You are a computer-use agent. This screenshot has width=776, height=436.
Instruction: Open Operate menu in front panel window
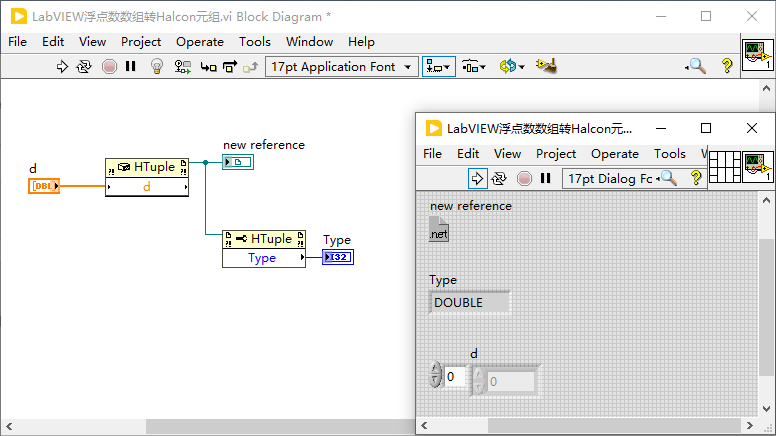(x=615, y=154)
